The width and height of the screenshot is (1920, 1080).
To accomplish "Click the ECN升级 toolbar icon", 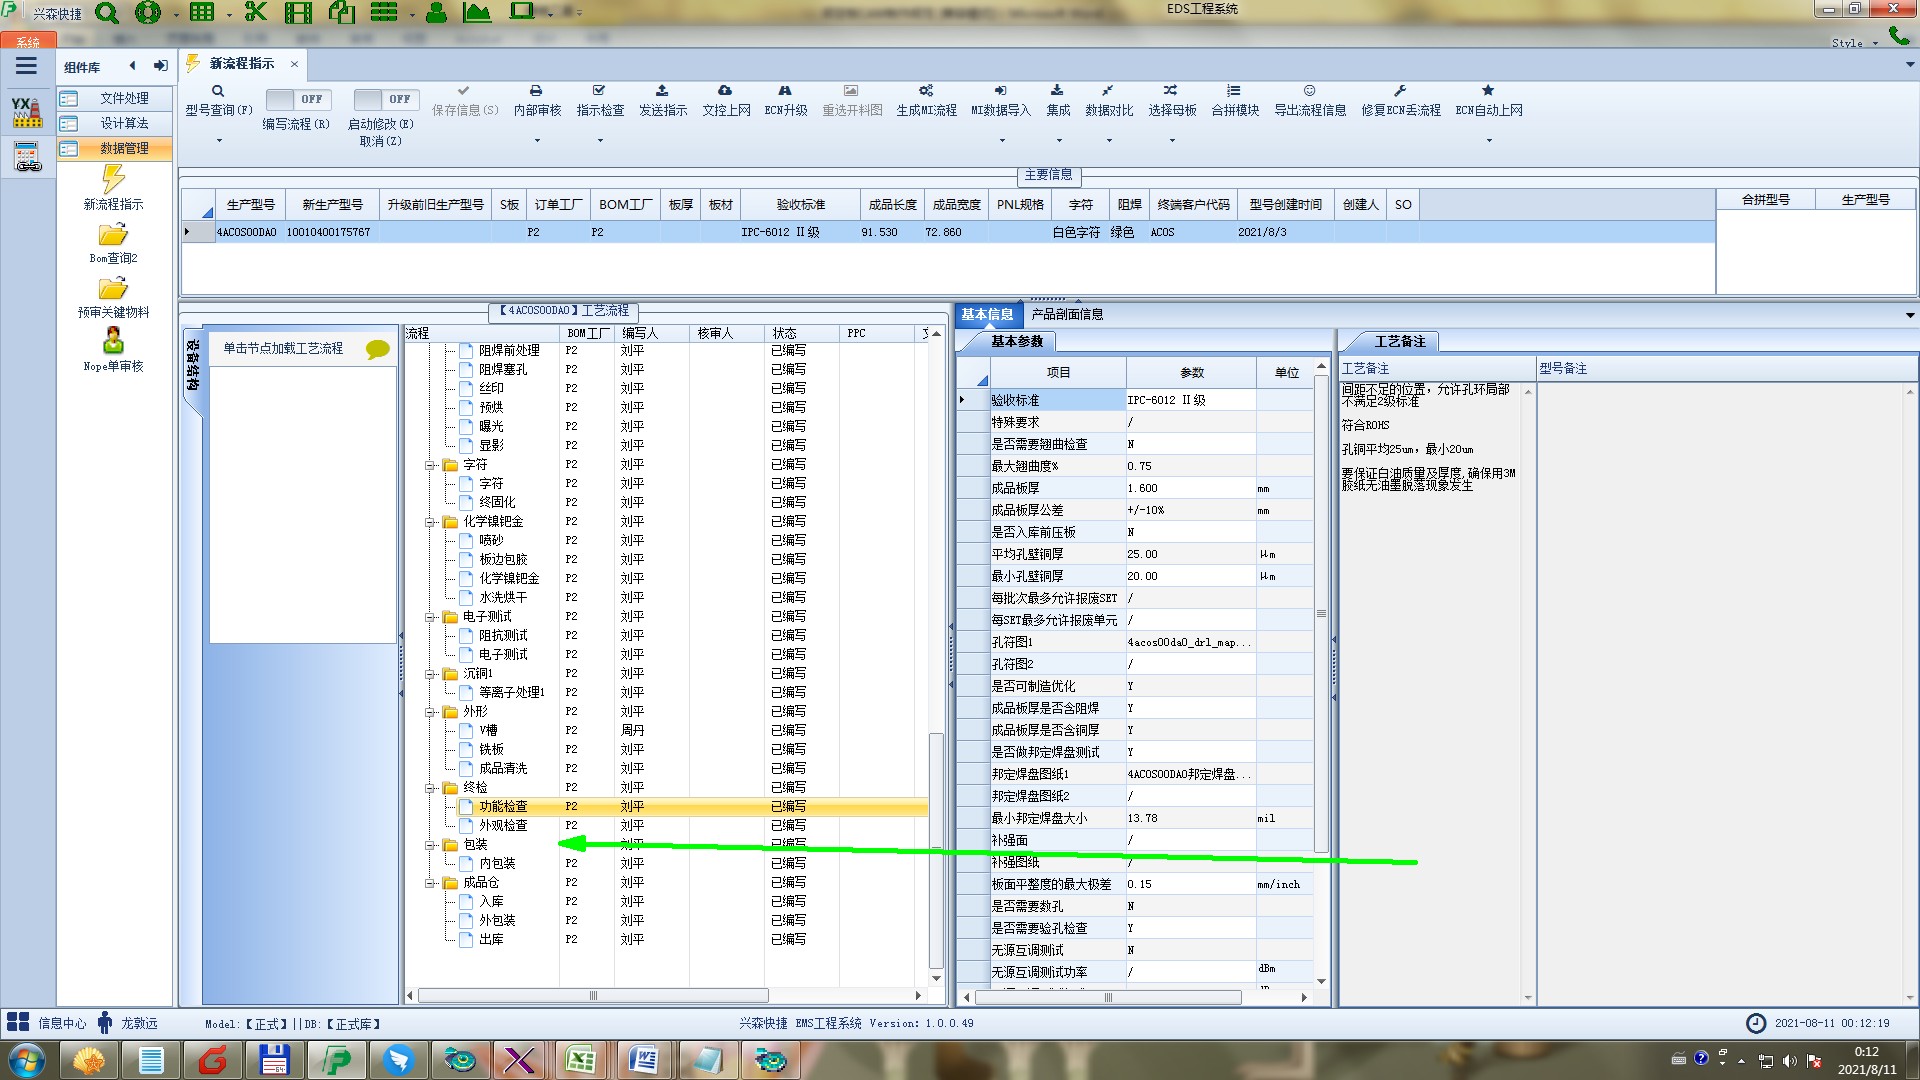I will point(785,91).
